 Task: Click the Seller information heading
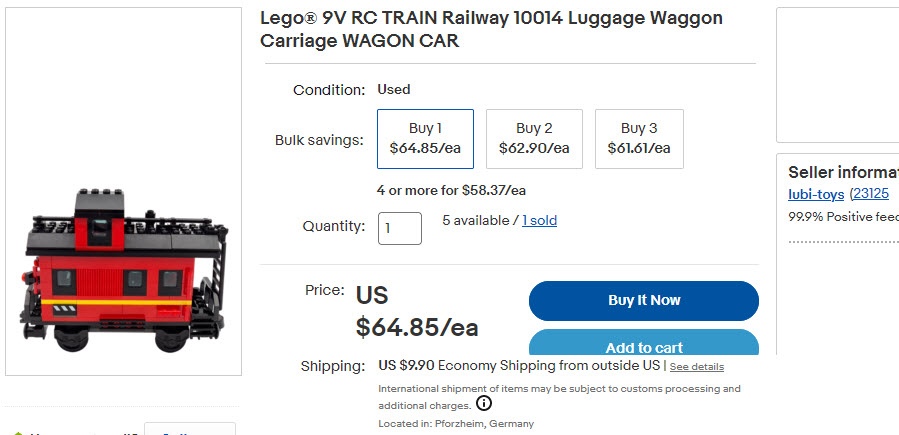pos(843,172)
